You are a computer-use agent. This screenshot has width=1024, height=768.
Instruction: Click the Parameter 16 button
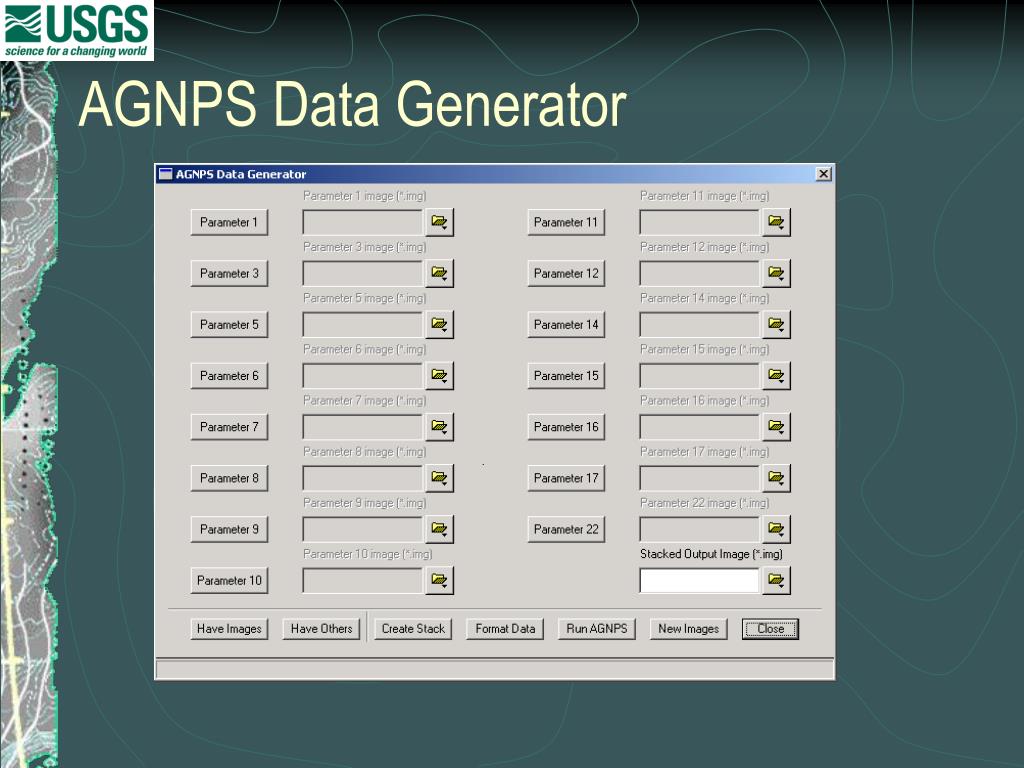[x=566, y=426]
